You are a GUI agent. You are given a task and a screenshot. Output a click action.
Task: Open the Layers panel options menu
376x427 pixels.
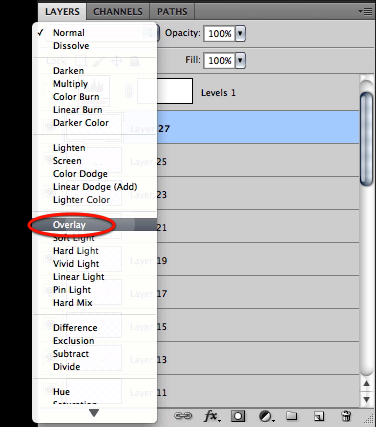point(366,12)
